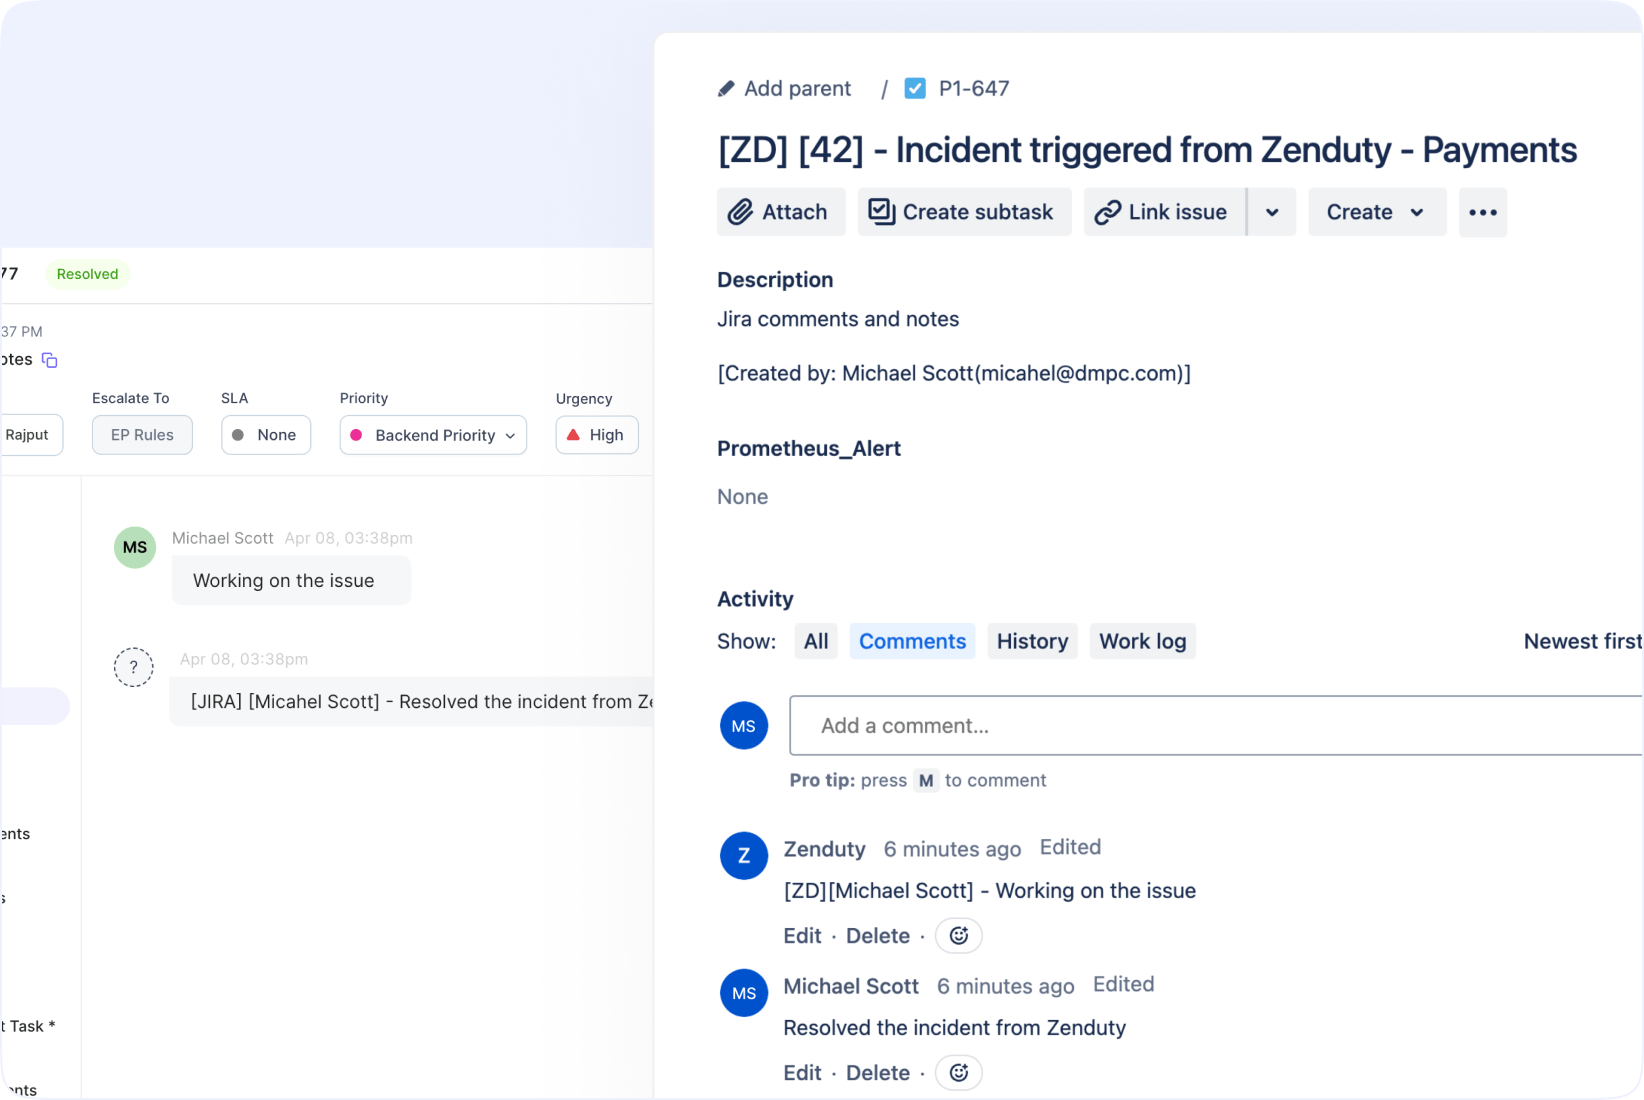The width and height of the screenshot is (1644, 1100).
Task: Show All activity
Action: [x=816, y=641]
